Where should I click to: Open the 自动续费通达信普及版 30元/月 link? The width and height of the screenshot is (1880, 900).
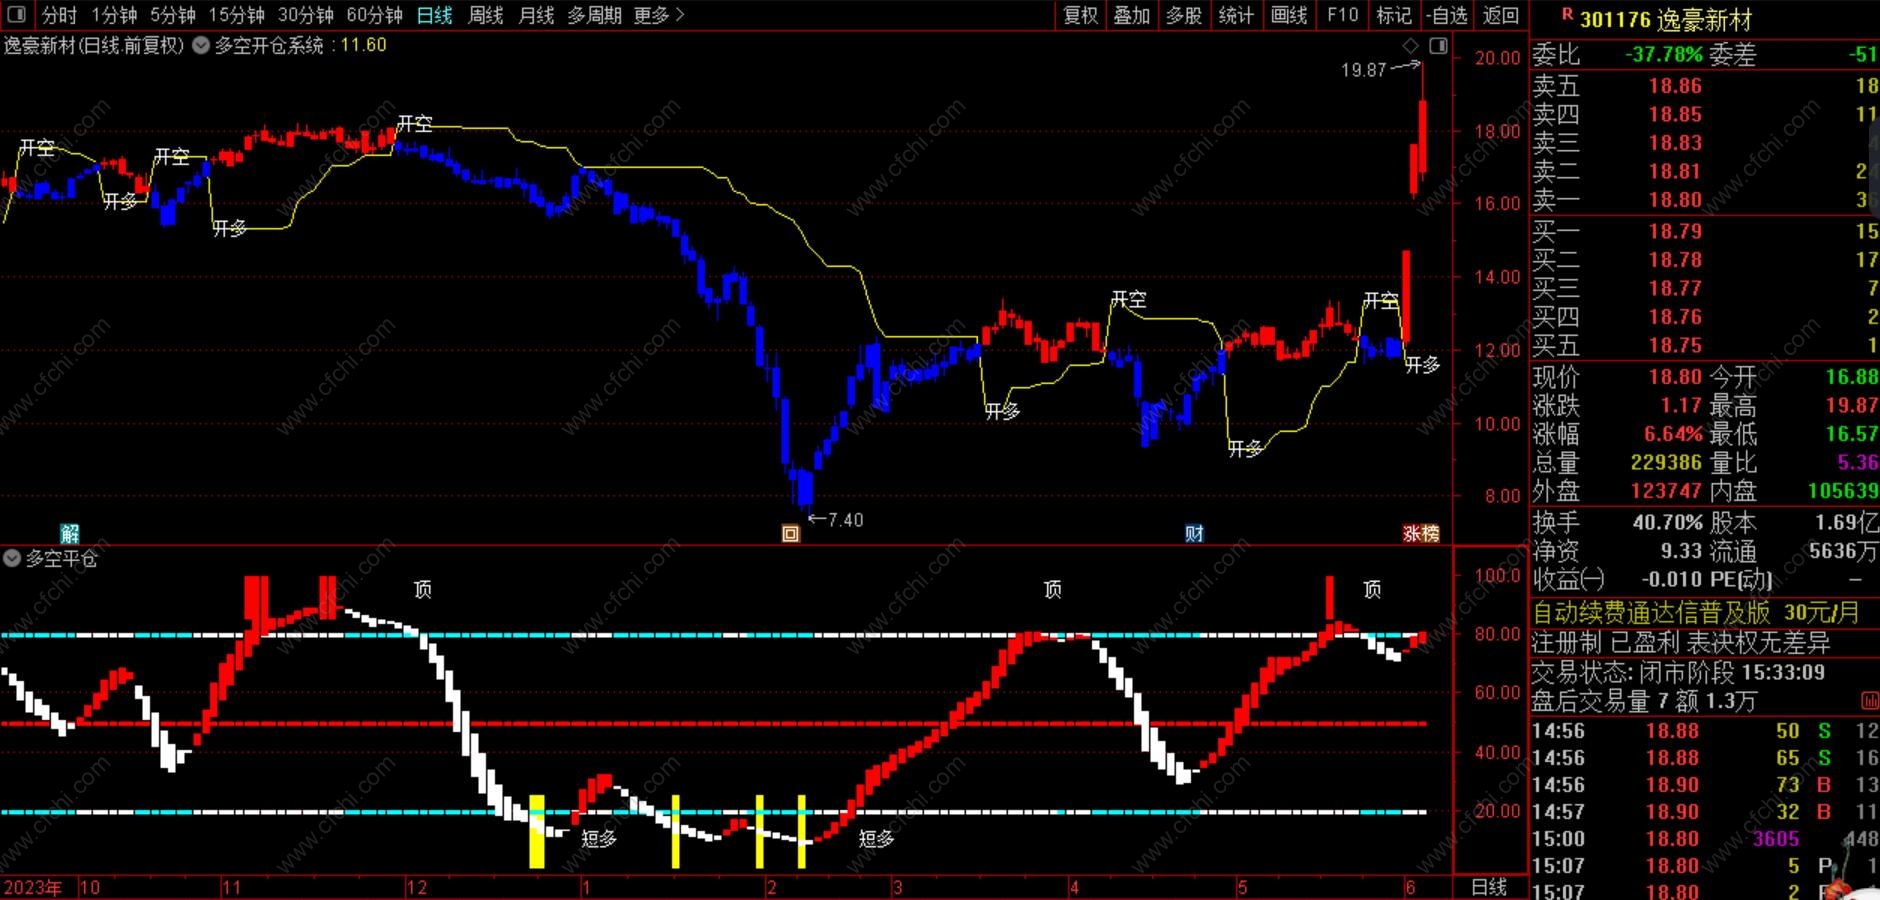tap(1695, 612)
